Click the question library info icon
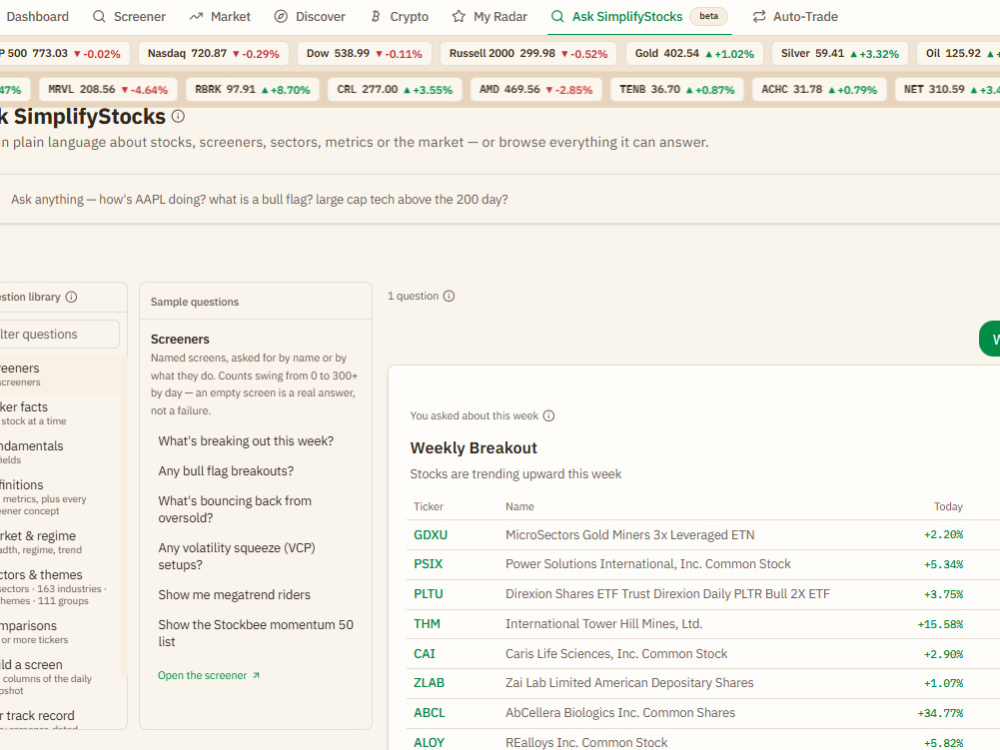Viewport: 1000px width, 750px height. pos(71,297)
